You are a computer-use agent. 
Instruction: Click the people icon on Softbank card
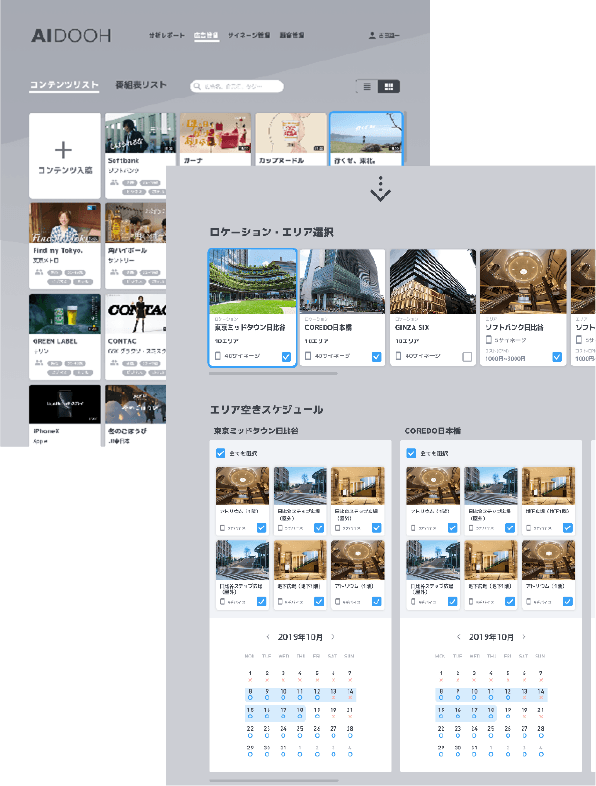point(114,182)
